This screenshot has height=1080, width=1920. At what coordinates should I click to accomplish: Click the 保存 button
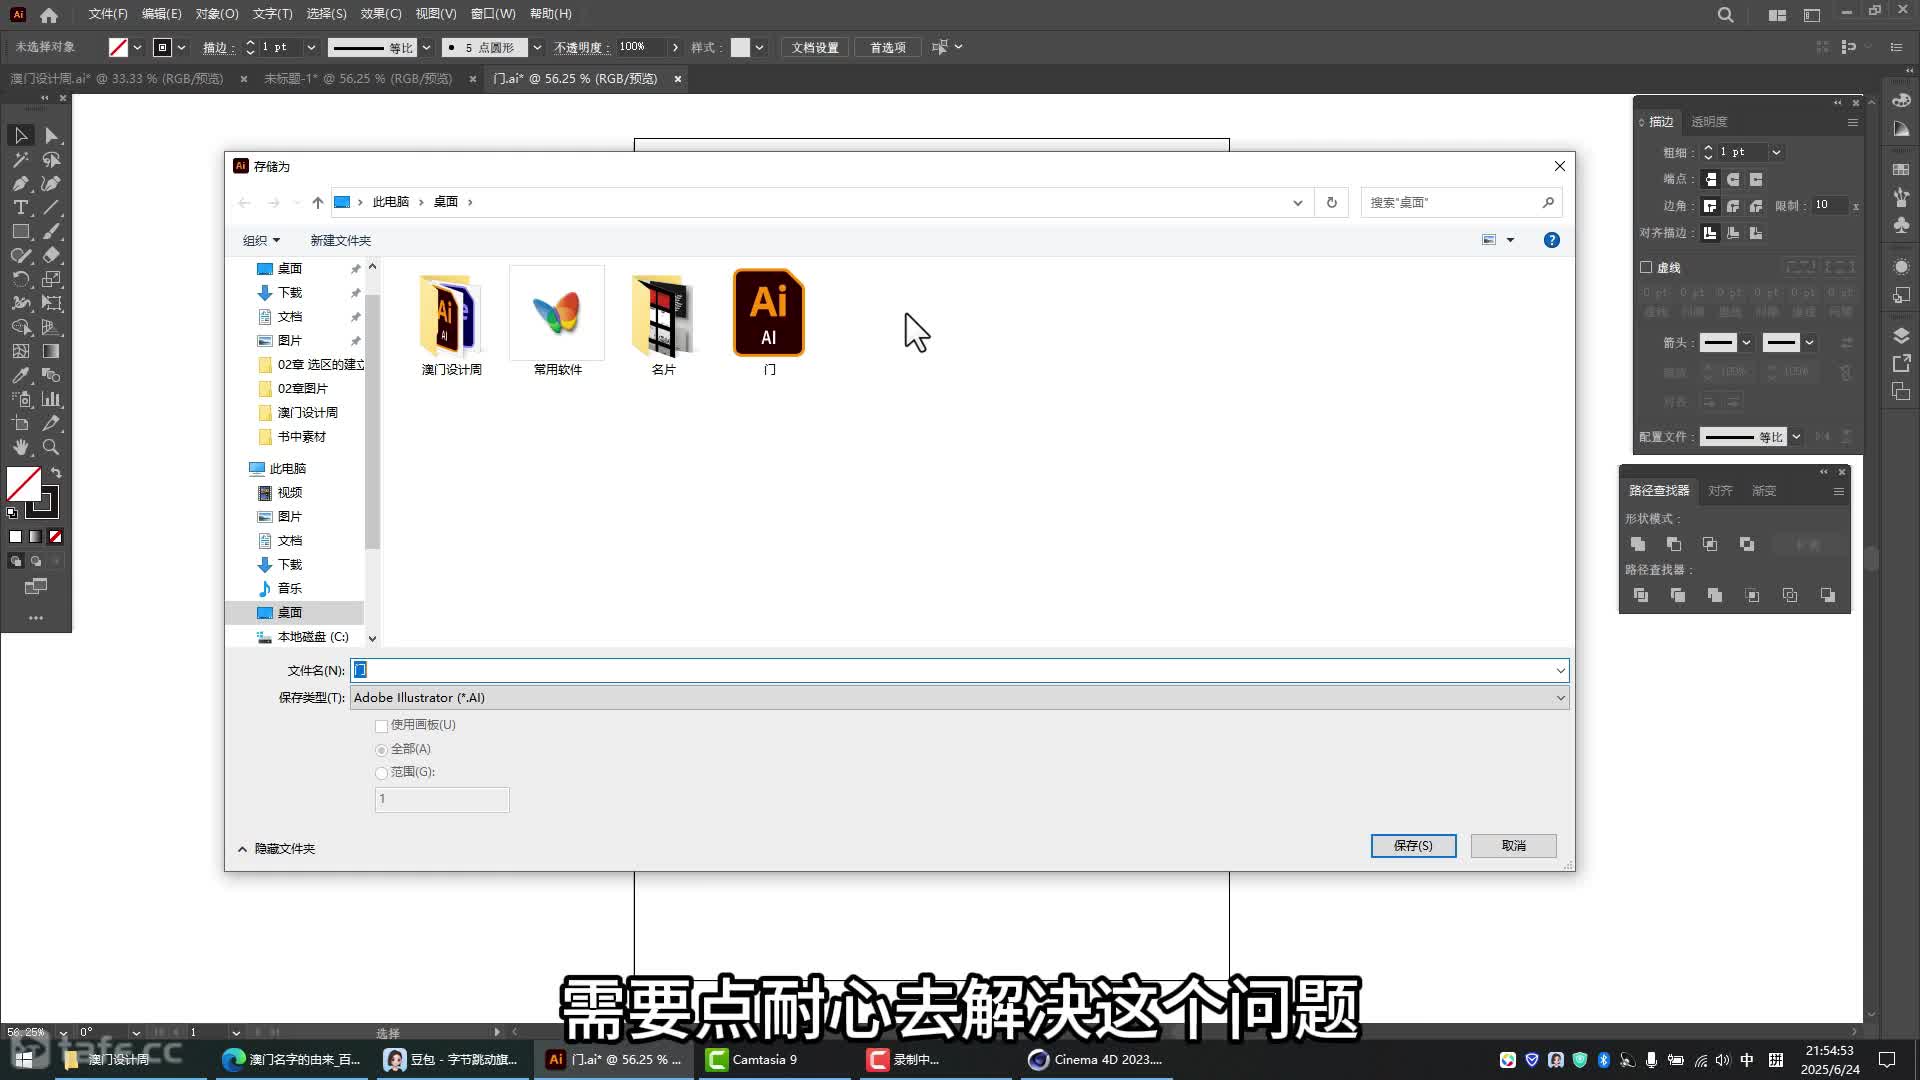[x=1412, y=845]
